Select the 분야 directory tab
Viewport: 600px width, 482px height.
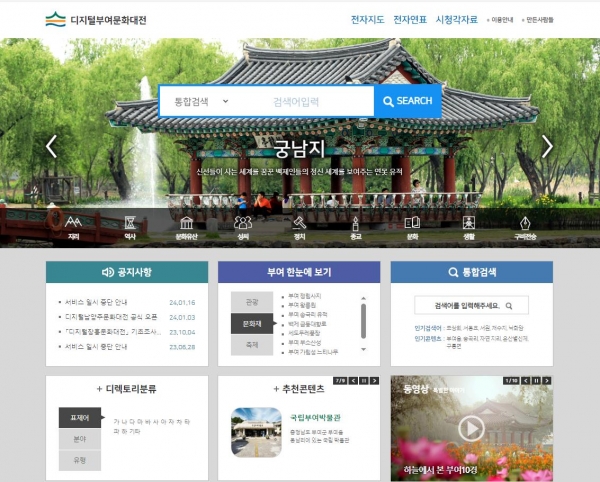pyautogui.click(x=79, y=439)
